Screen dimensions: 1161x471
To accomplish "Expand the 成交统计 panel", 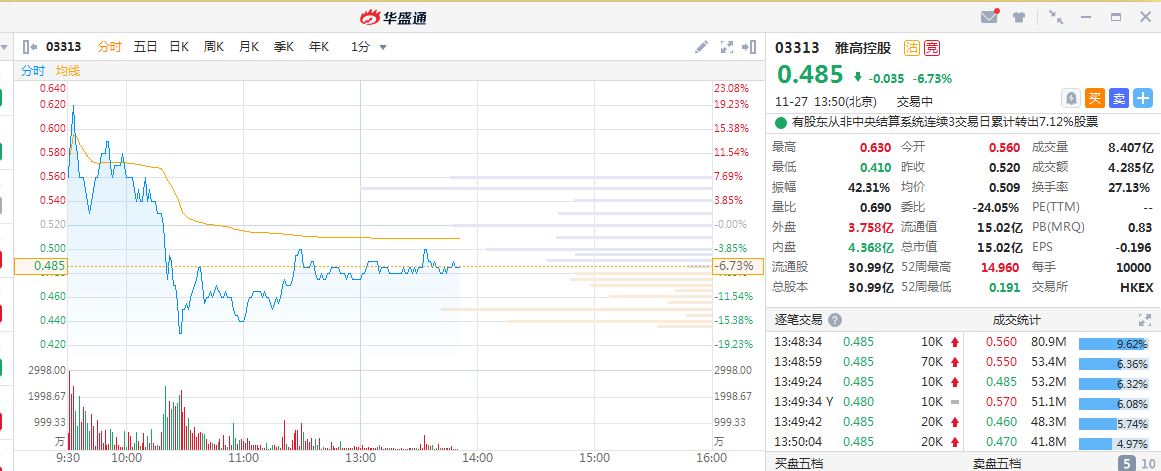I will (1145, 320).
